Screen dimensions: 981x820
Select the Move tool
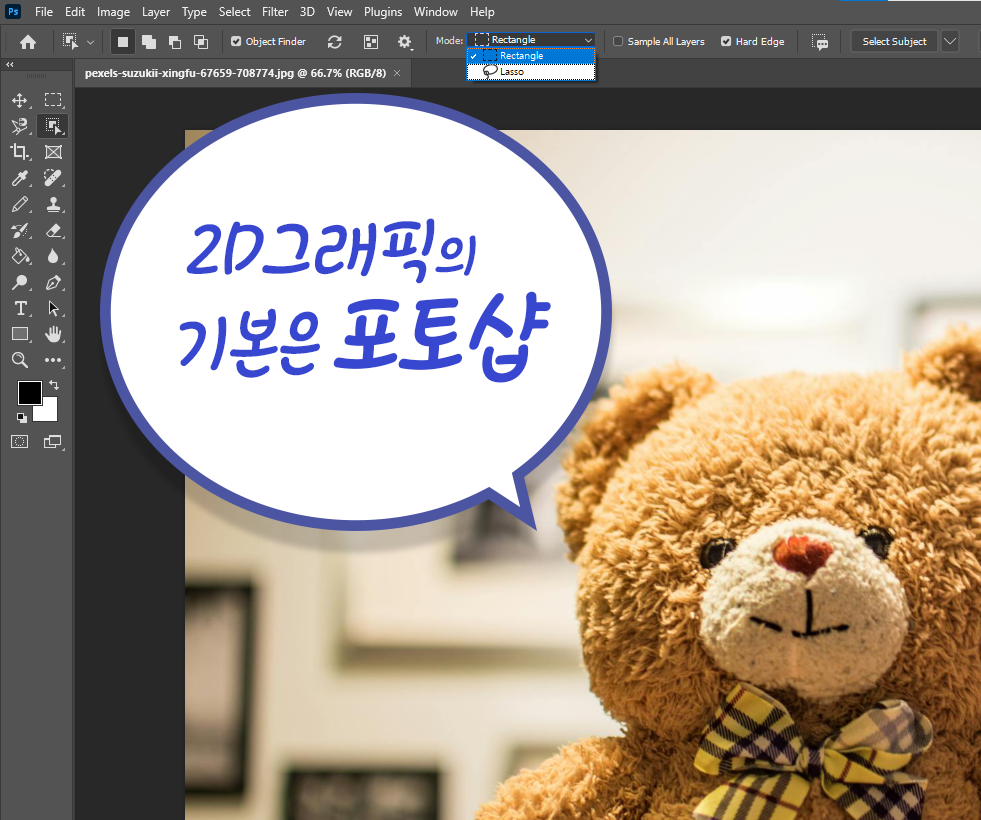pos(19,100)
